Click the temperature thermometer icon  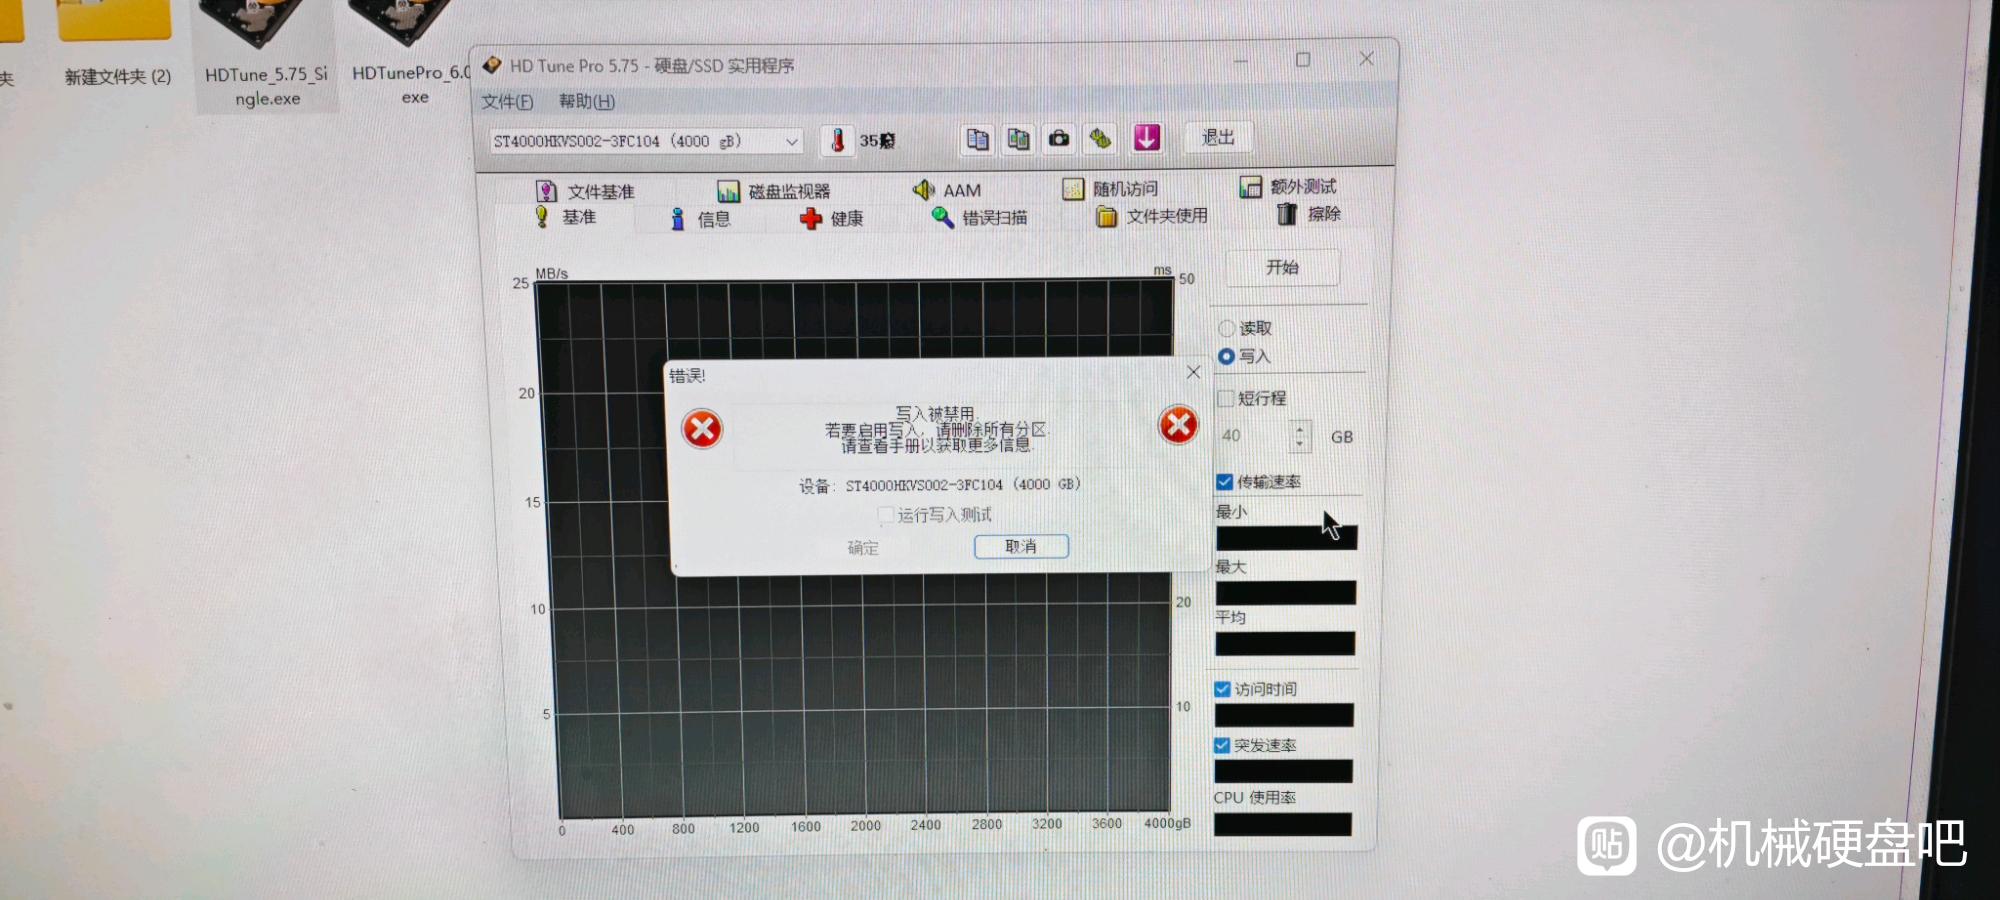pos(838,141)
